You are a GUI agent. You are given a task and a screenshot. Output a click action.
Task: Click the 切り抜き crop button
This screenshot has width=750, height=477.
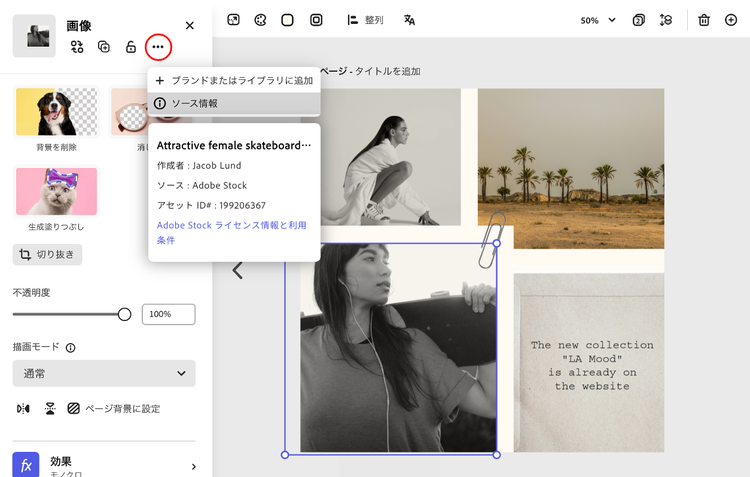pyautogui.click(x=48, y=254)
